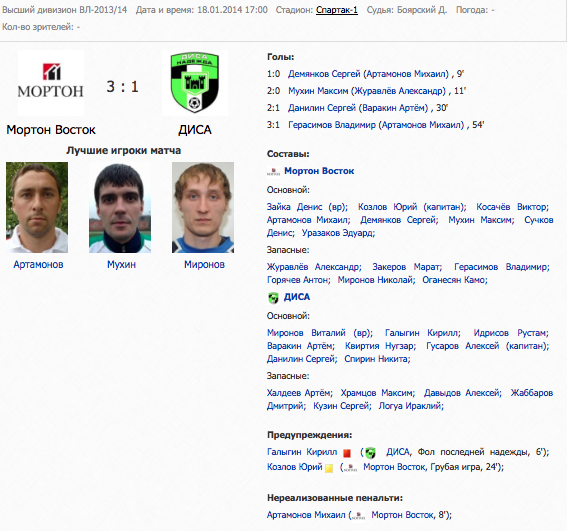This screenshot has height=531, width=567.
Task: Click Мортон icon in missed penalties row
Action: coord(358,515)
